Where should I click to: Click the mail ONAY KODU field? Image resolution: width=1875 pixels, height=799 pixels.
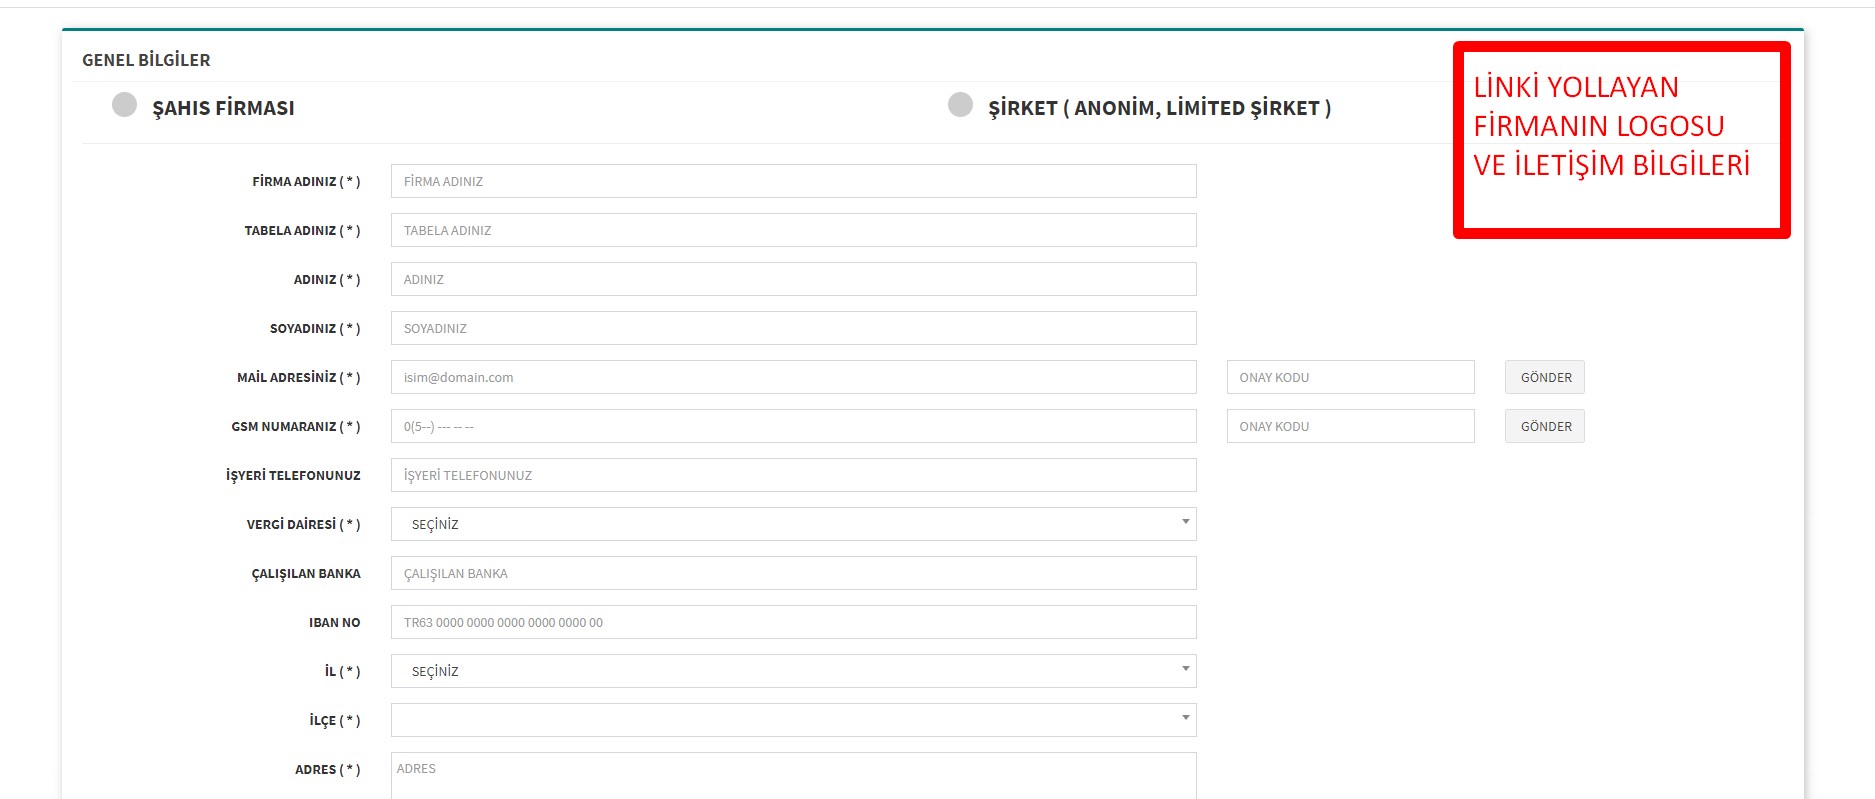(1349, 377)
